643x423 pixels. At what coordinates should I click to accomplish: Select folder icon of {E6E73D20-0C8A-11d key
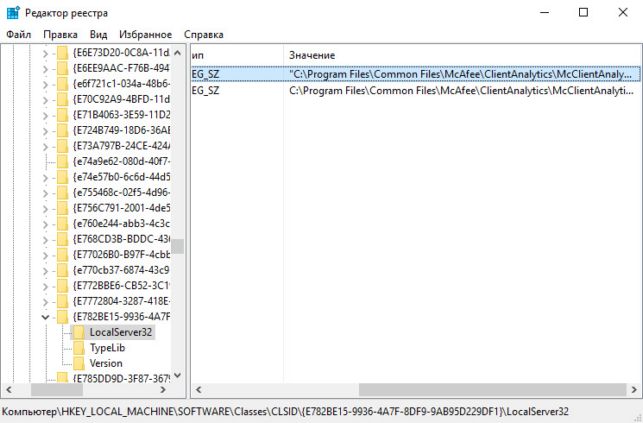pos(62,53)
